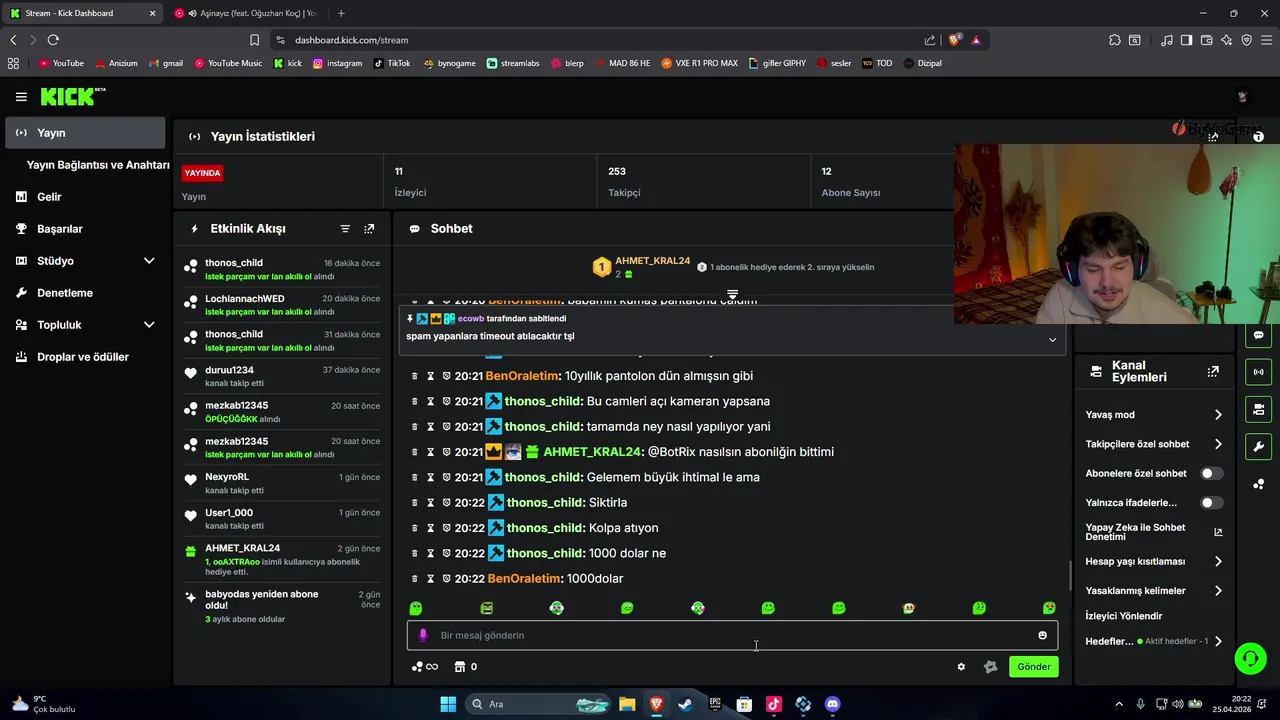Open the YouTube Music bookmark
This screenshot has width=1280, height=720.
click(x=228, y=63)
